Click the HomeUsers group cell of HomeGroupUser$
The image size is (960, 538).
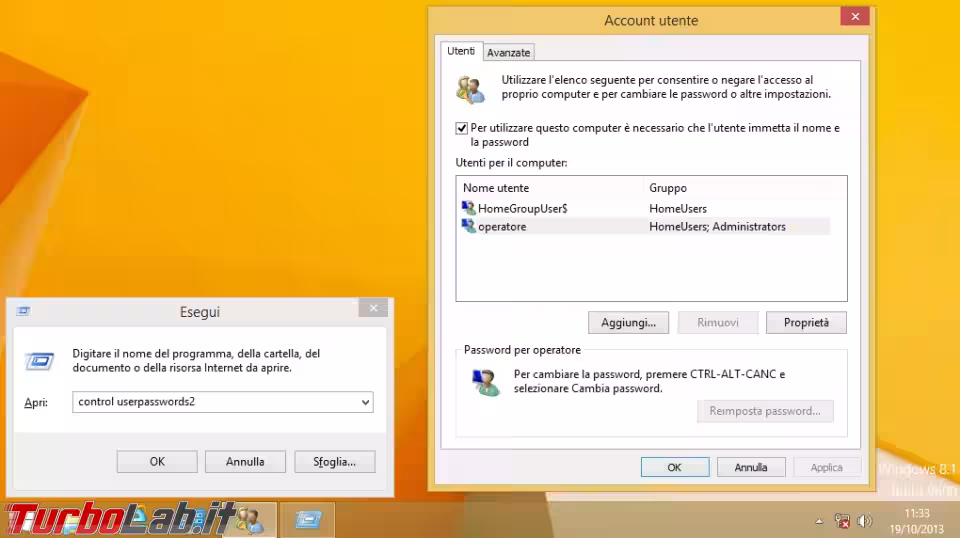(678, 209)
